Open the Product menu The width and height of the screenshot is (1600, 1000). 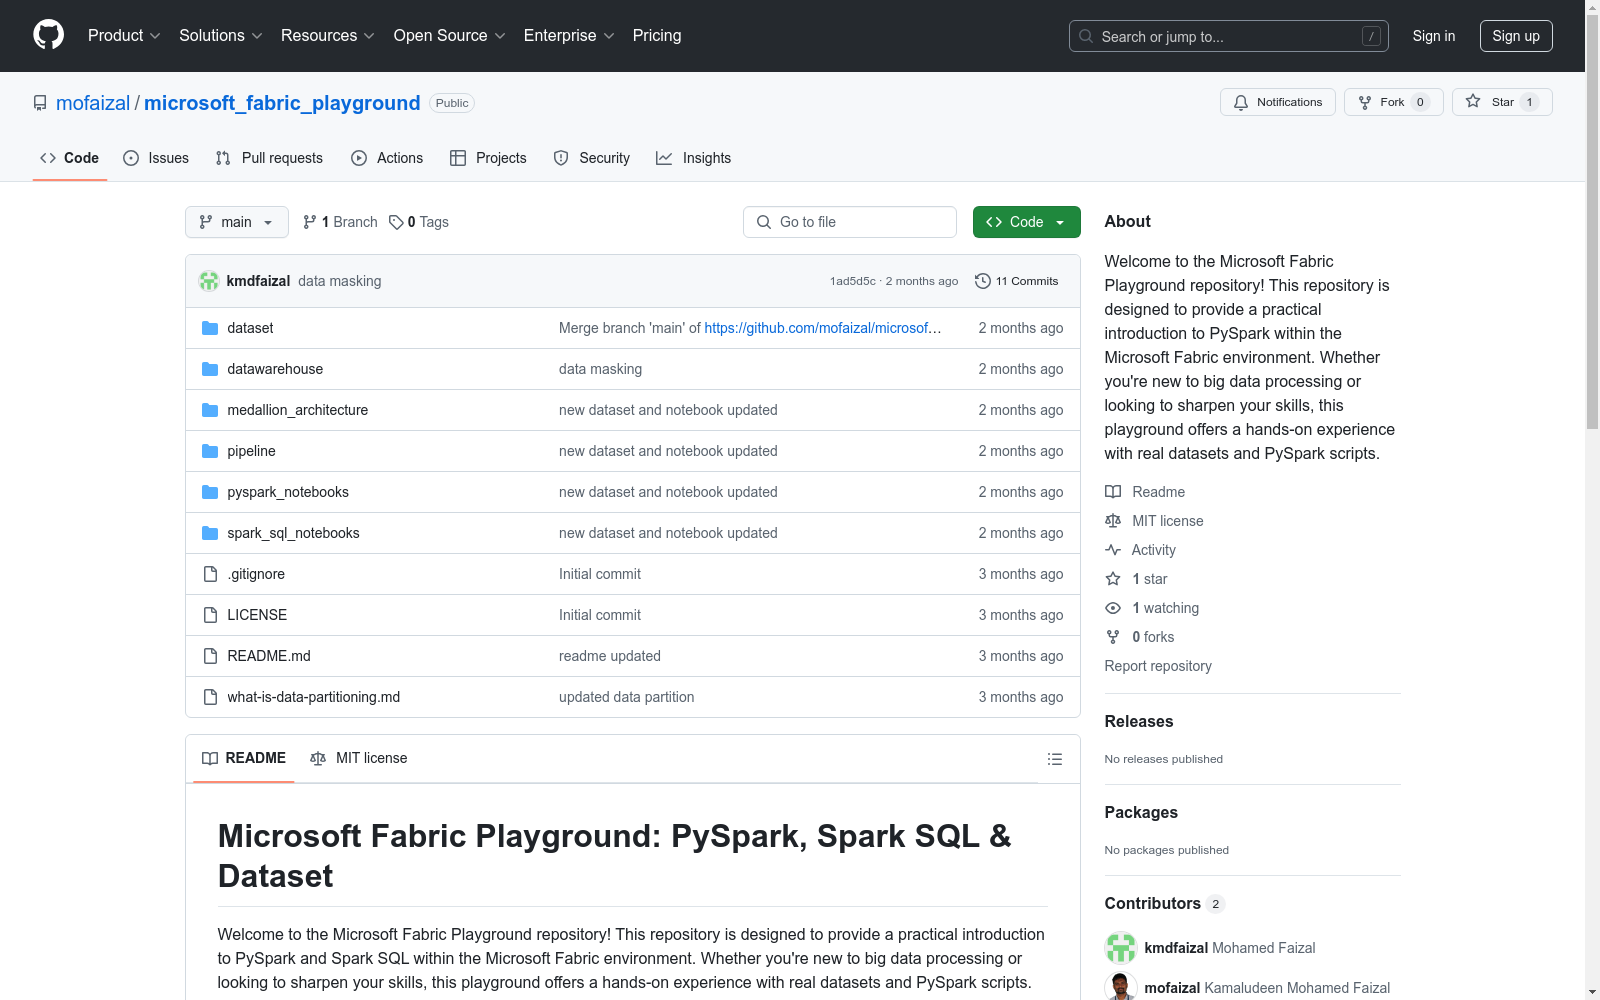click(x=124, y=36)
